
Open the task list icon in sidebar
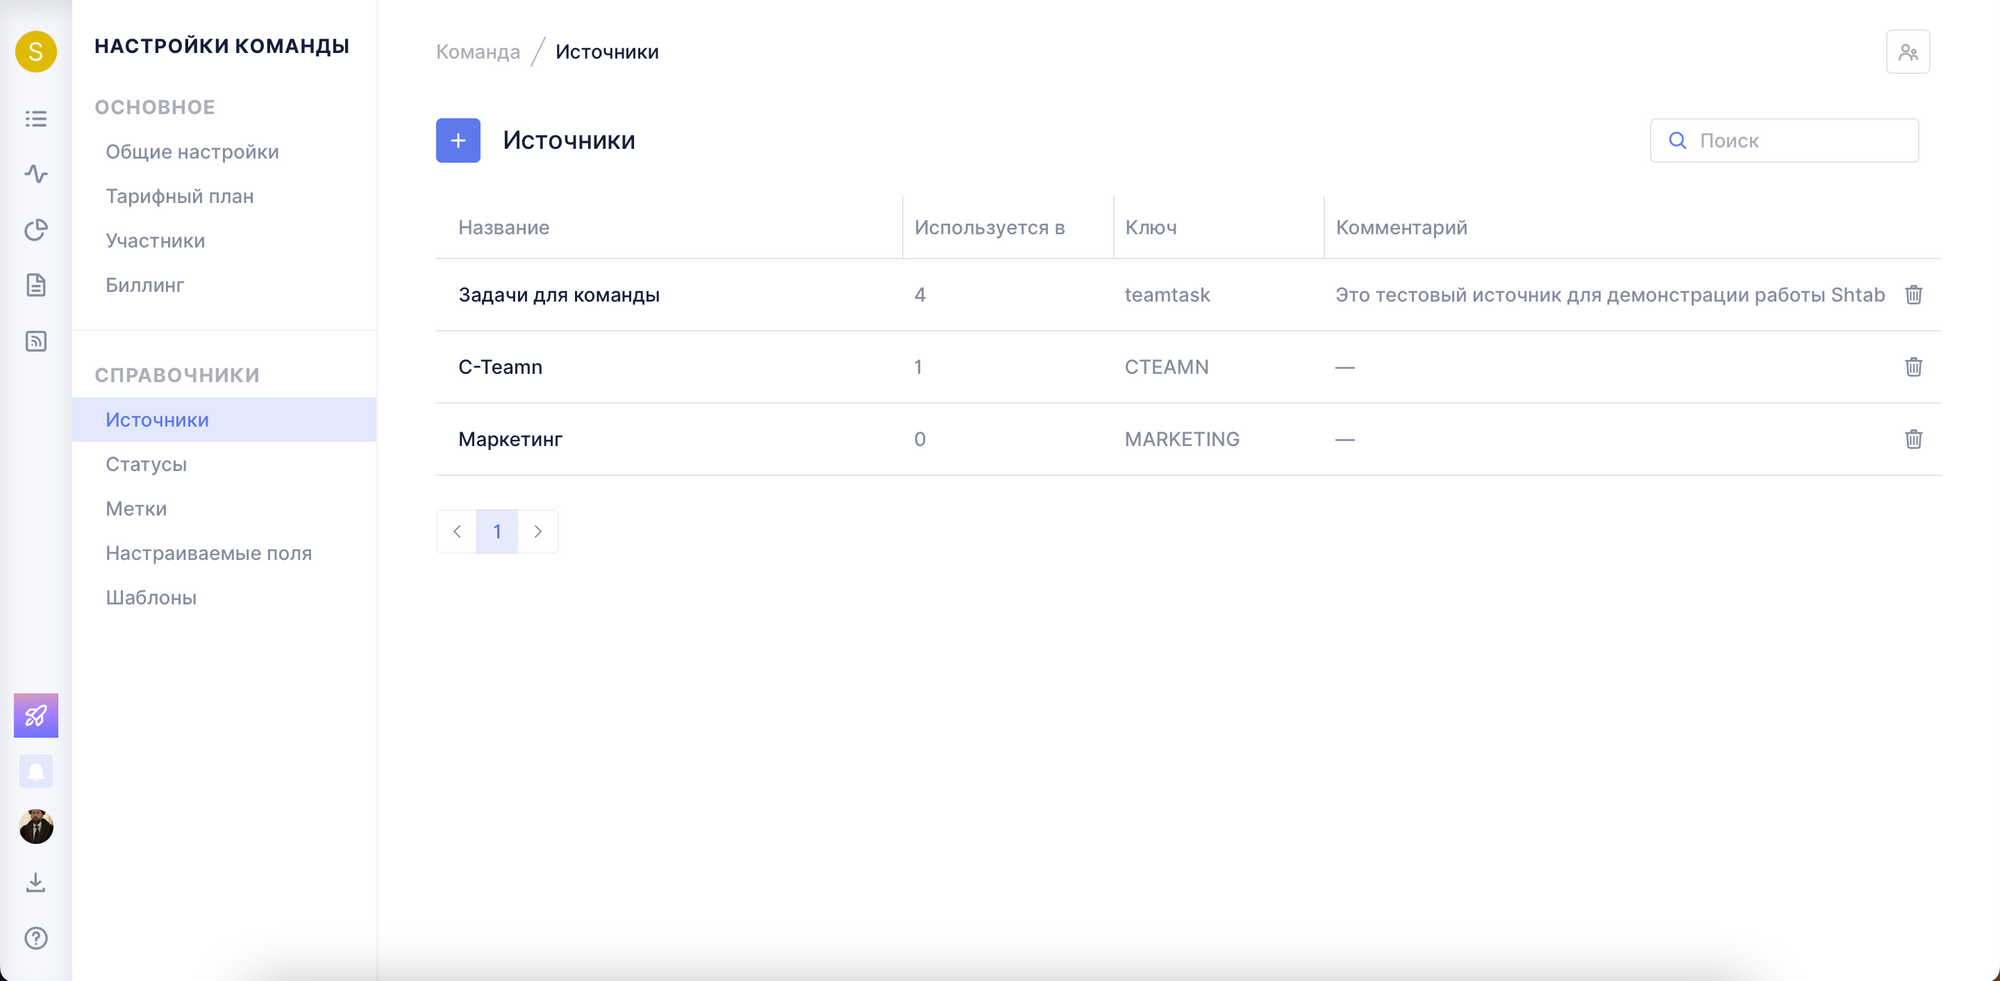pyautogui.click(x=36, y=119)
